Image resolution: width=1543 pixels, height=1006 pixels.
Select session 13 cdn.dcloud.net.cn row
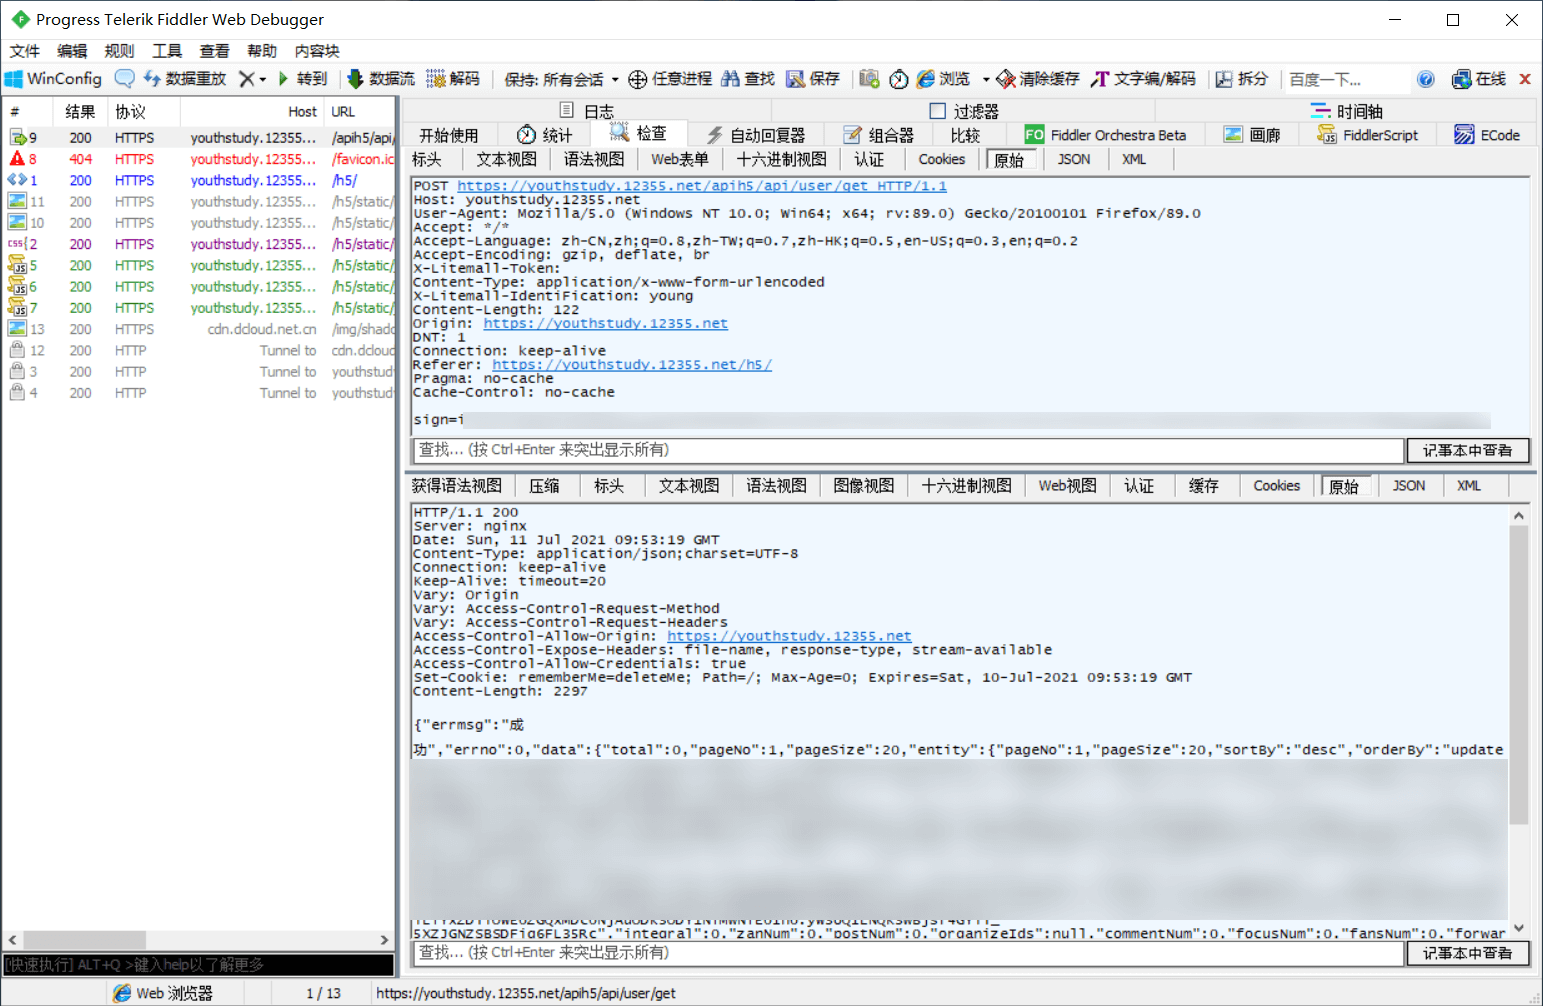pos(200,329)
